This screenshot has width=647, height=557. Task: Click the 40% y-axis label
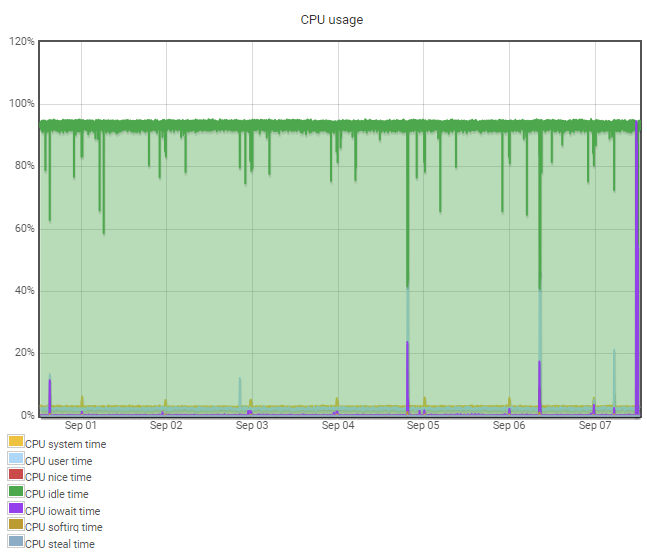point(24,290)
